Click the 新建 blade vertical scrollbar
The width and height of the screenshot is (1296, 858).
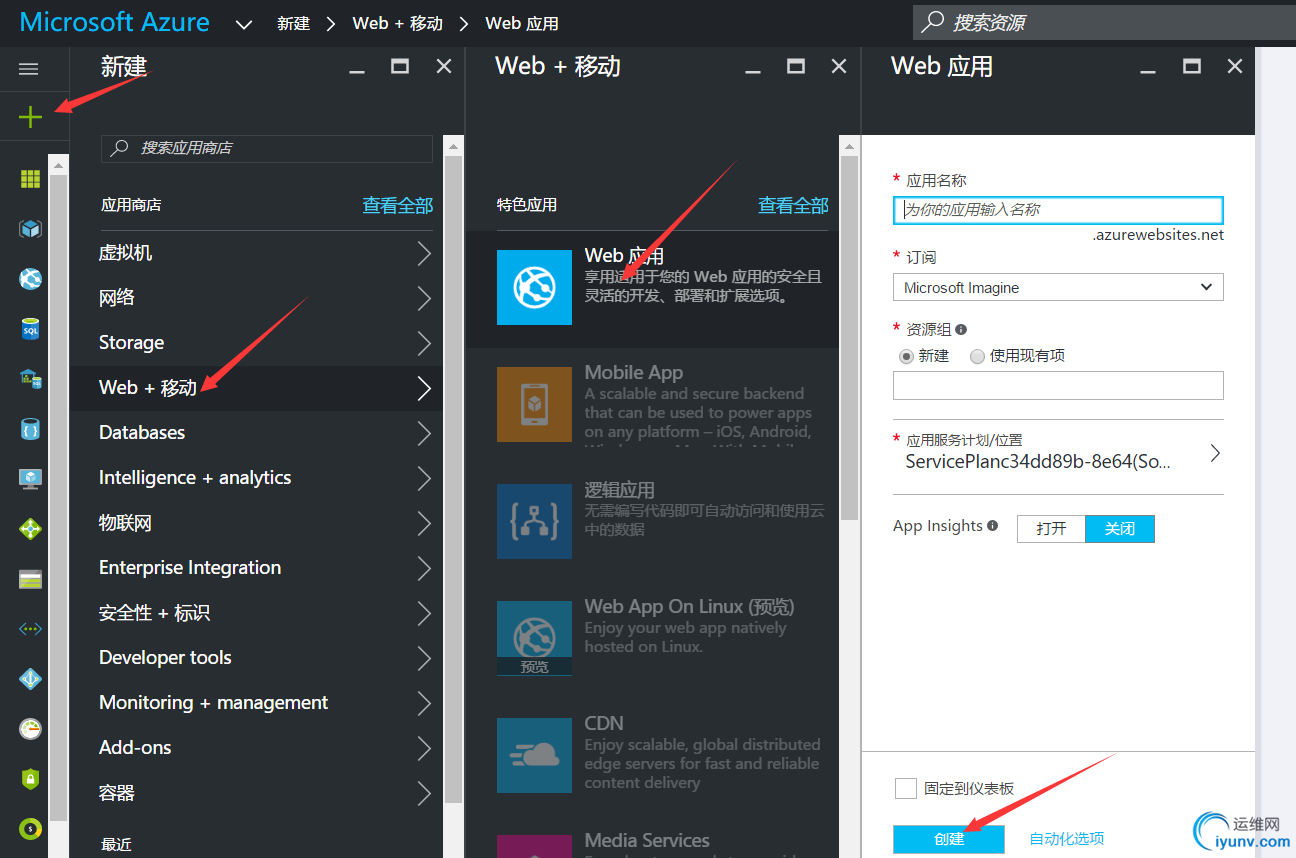pyautogui.click(x=453, y=480)
